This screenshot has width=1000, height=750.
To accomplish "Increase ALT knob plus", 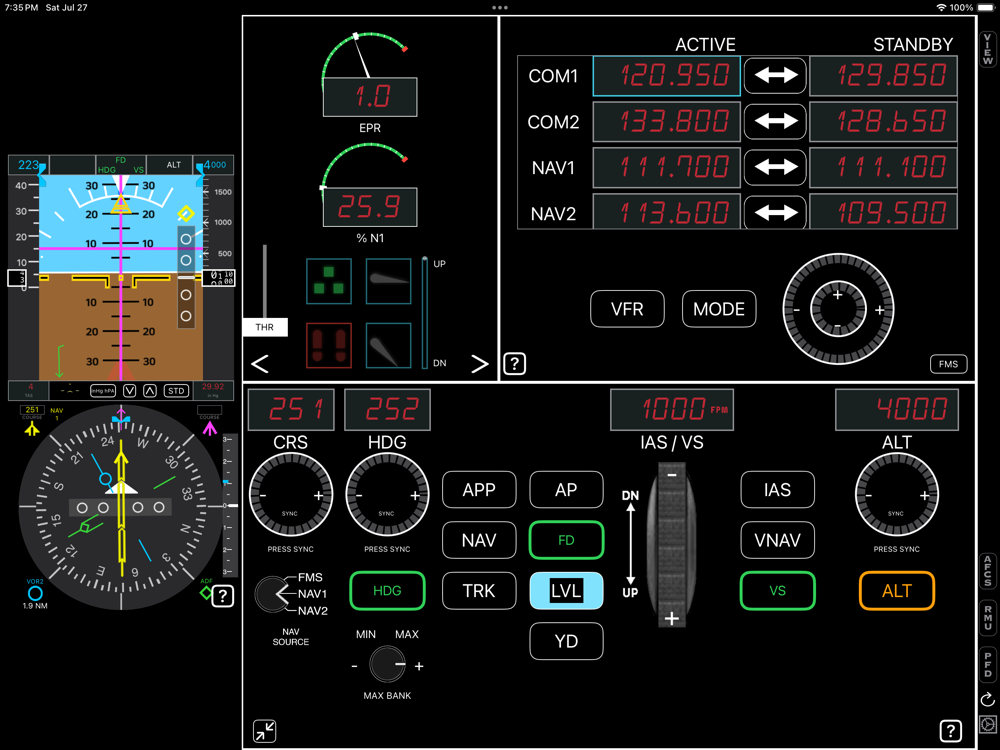I will (x=924, y=496).
